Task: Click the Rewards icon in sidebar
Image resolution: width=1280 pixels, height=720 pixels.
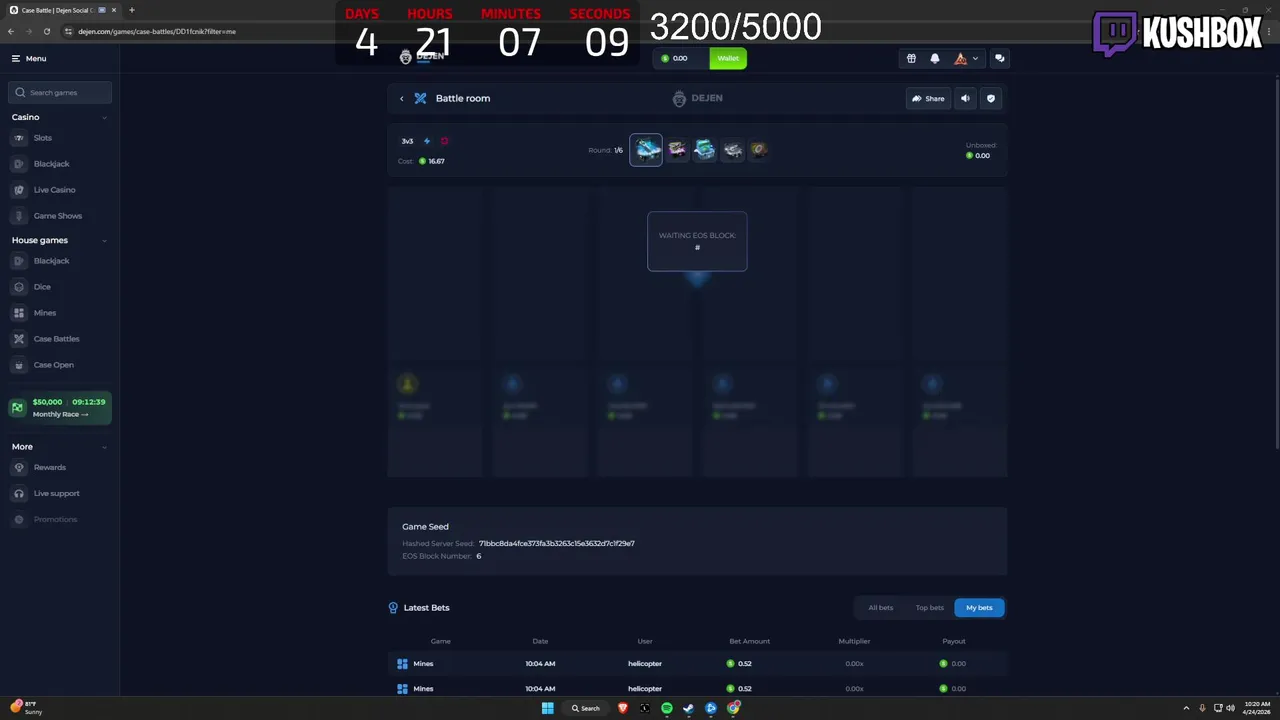Action: (19, 468)
